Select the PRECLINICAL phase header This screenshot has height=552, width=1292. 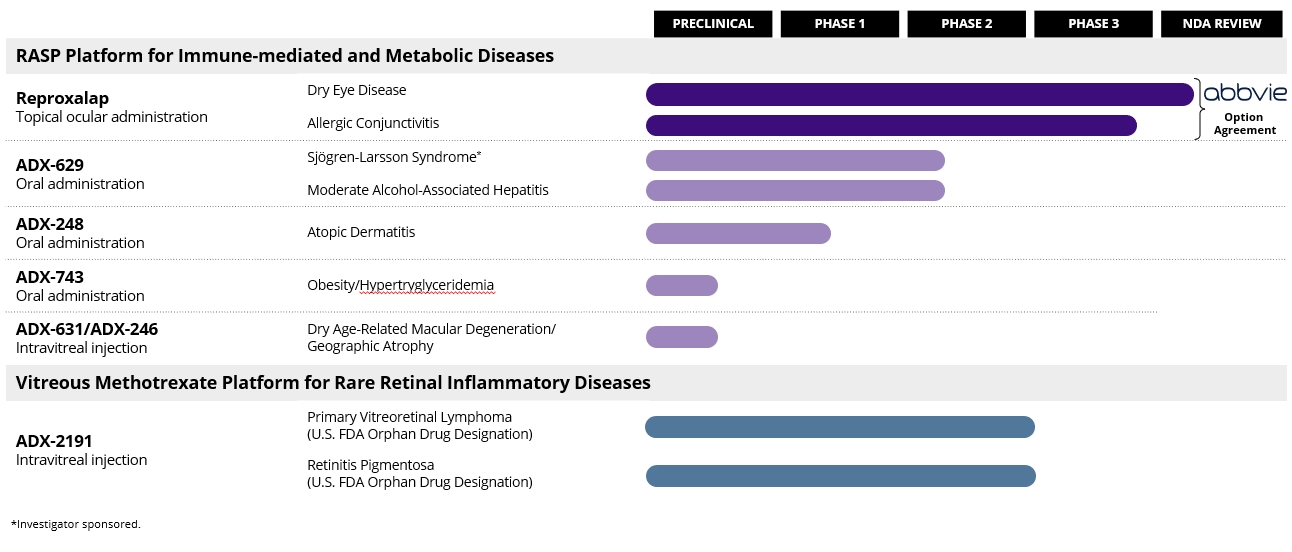tap(713, 24)
